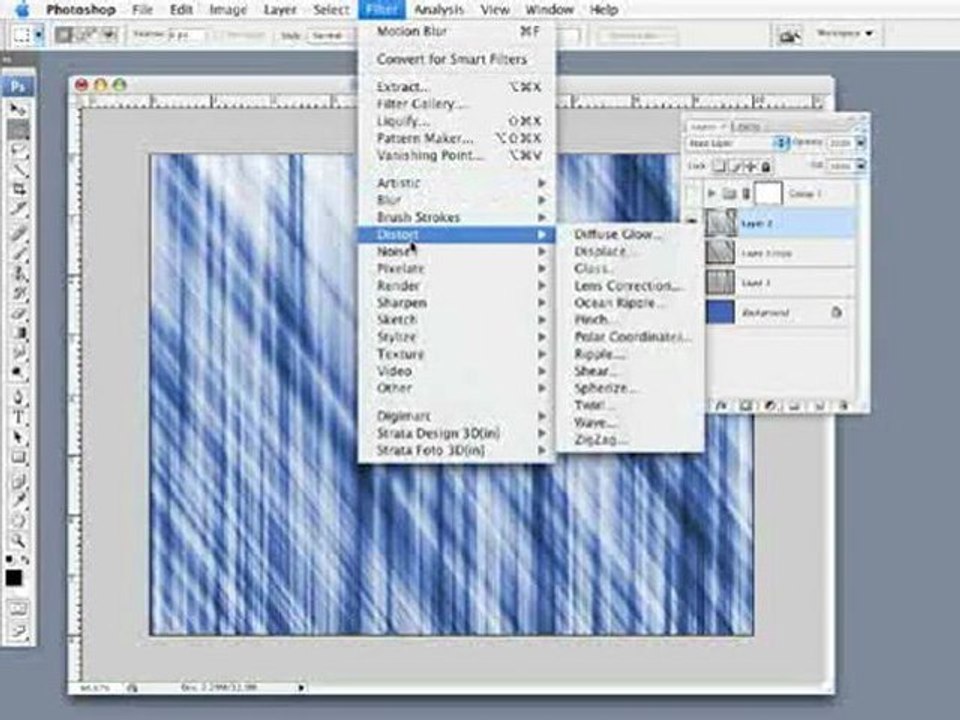Screen dimensions: 960x720
Task: Expand the Render filter submenu
Action: pos(457,285)
